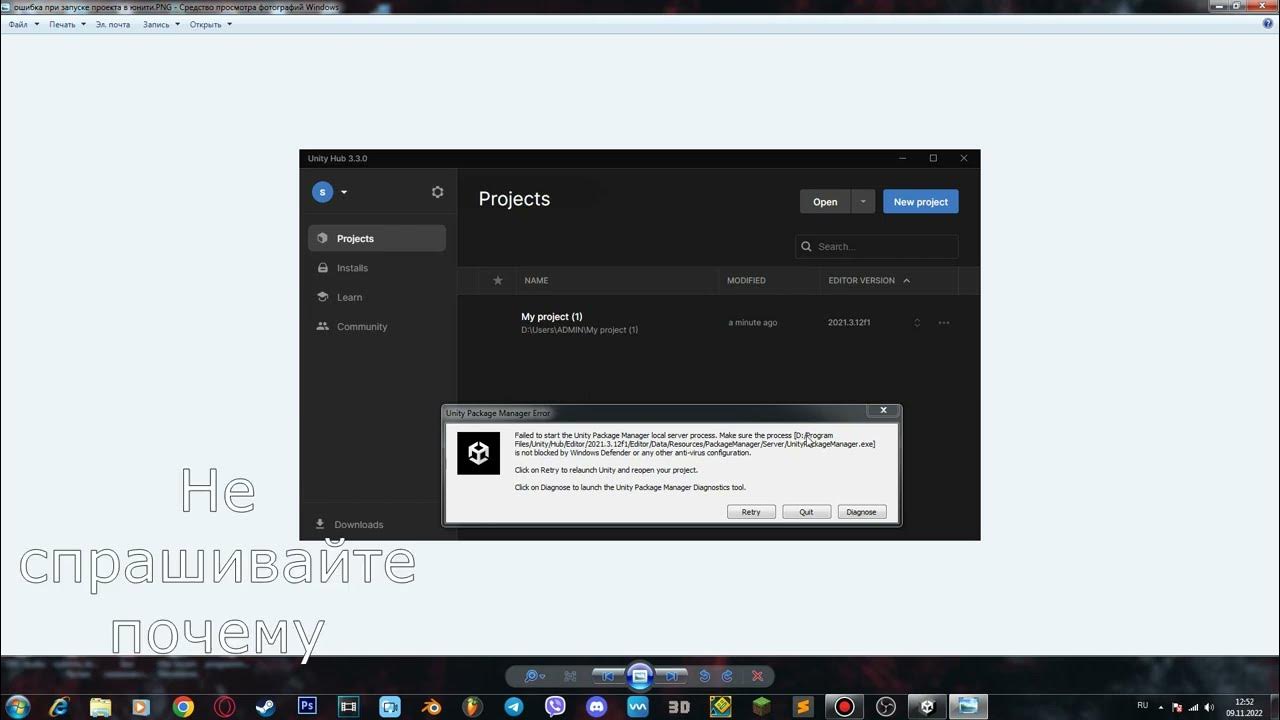
Task: Open the Windows Start menu
Action: (x=18, y=707)
